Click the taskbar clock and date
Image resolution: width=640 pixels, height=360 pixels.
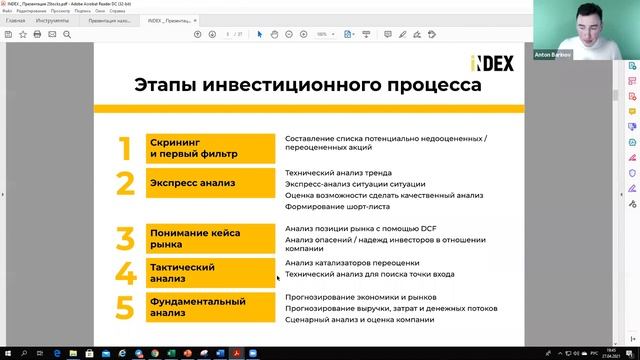pos(611,353)
